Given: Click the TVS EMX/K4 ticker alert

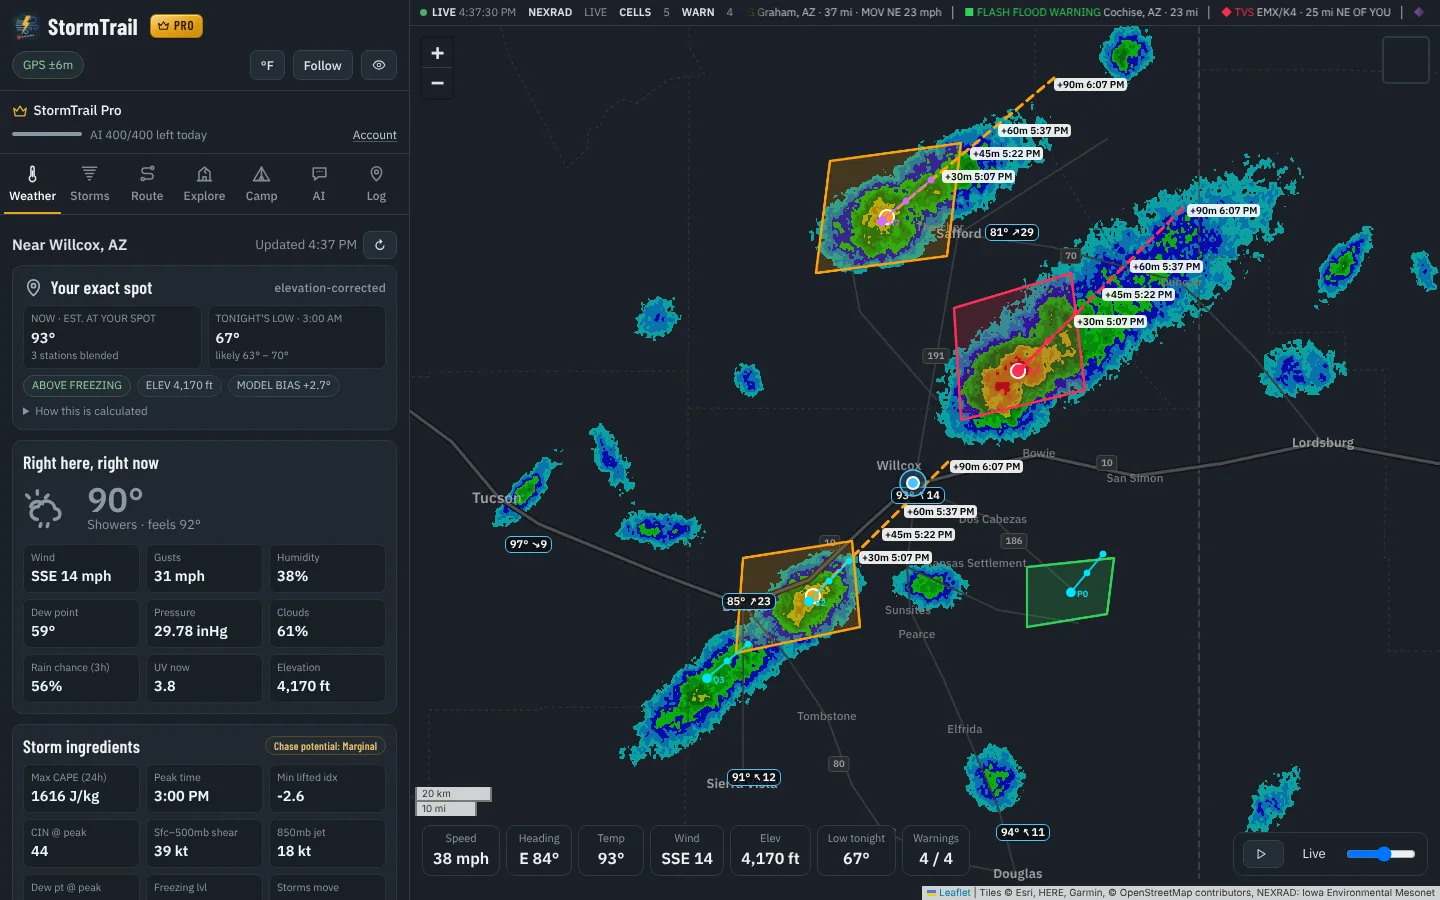Looking at the screenshot, I should (1306, 12).
